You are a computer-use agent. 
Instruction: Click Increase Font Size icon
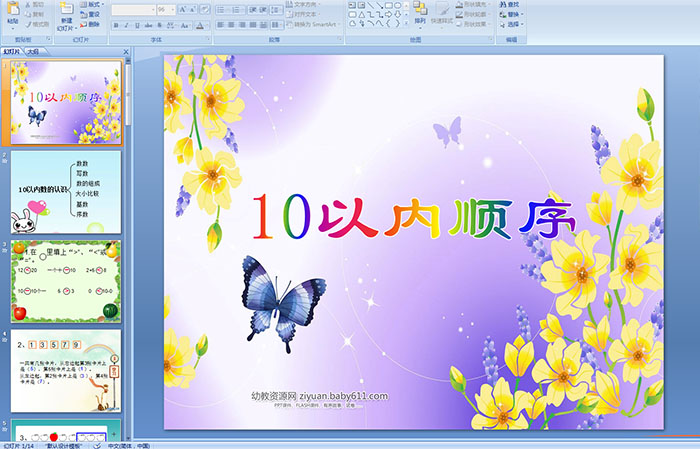[183, 9]
